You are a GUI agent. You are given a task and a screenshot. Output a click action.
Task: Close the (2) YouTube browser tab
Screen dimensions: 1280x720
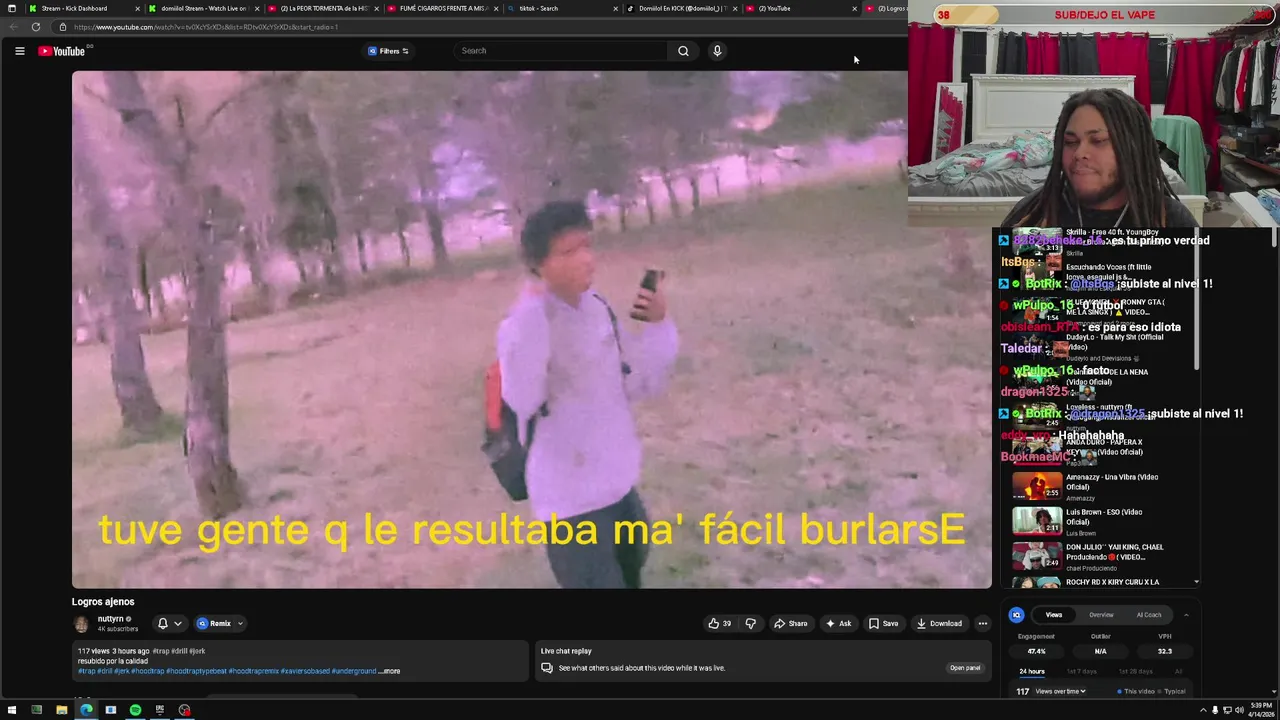pos(854,8)
